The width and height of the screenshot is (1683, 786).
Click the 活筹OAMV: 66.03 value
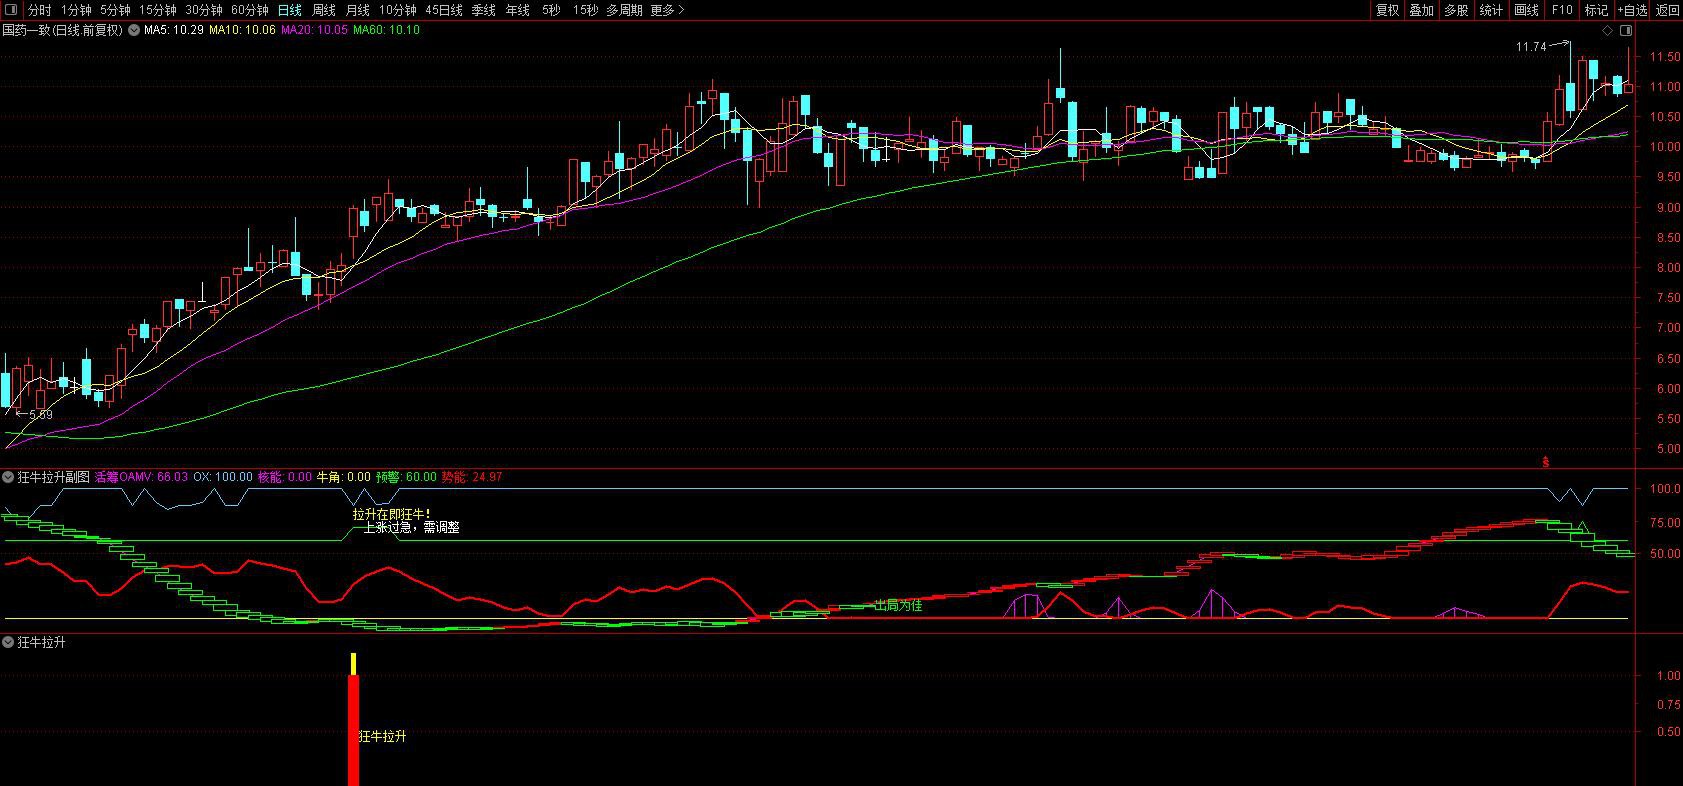pyautogui.click(x=141, y=477)
